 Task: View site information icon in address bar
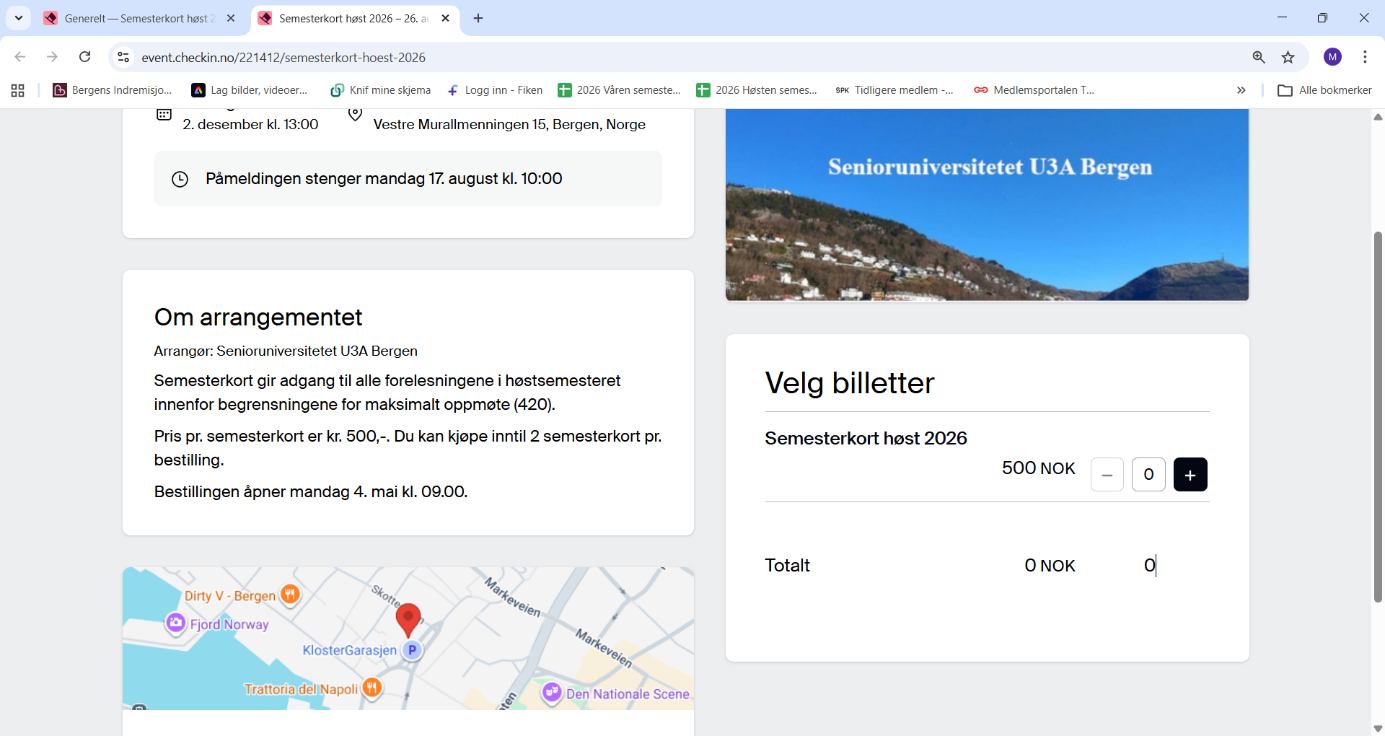[x=123, y=57]
